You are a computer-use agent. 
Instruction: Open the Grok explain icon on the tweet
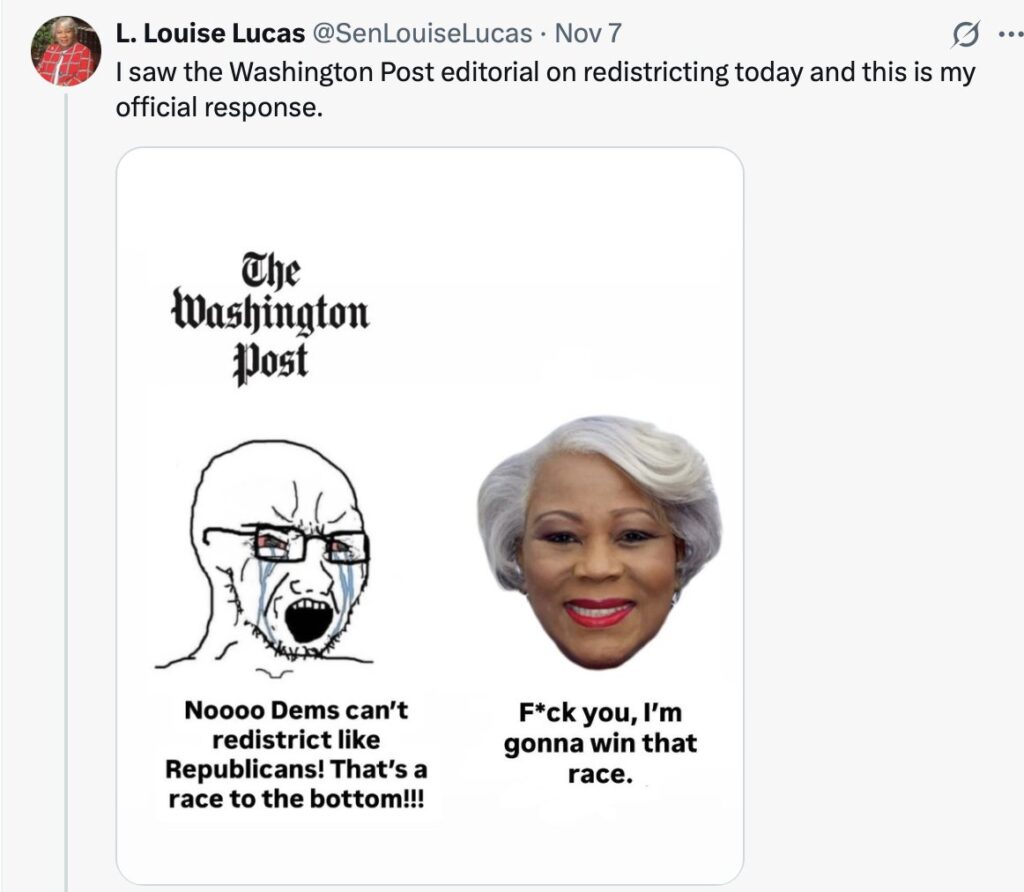(964, 35)
